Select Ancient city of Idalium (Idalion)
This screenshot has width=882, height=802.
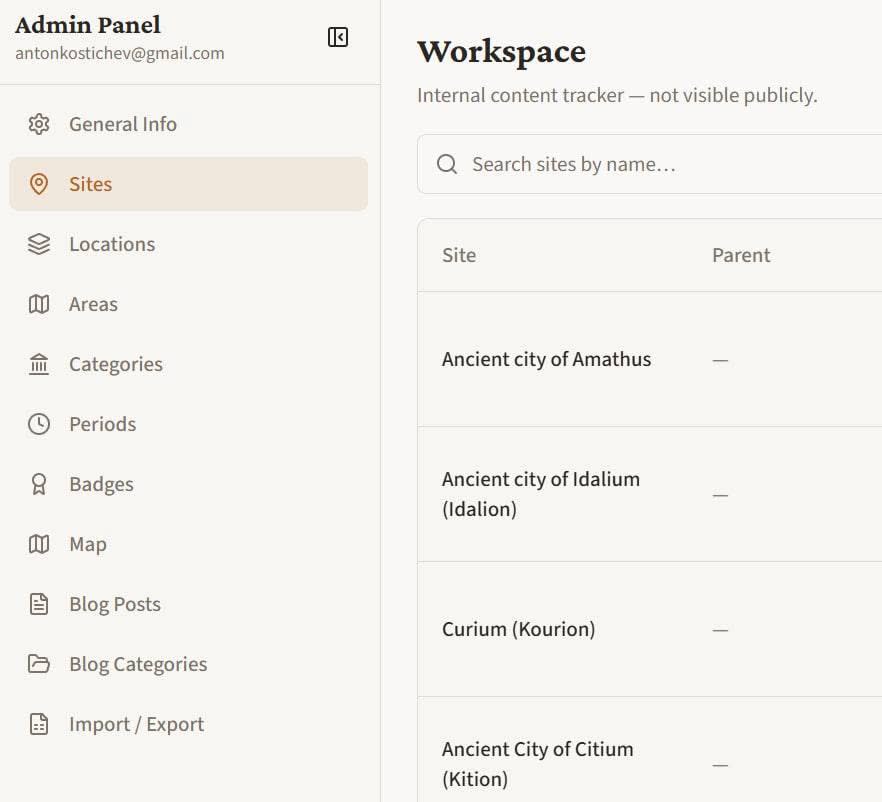pyautogui.click(x=650, y=494)
